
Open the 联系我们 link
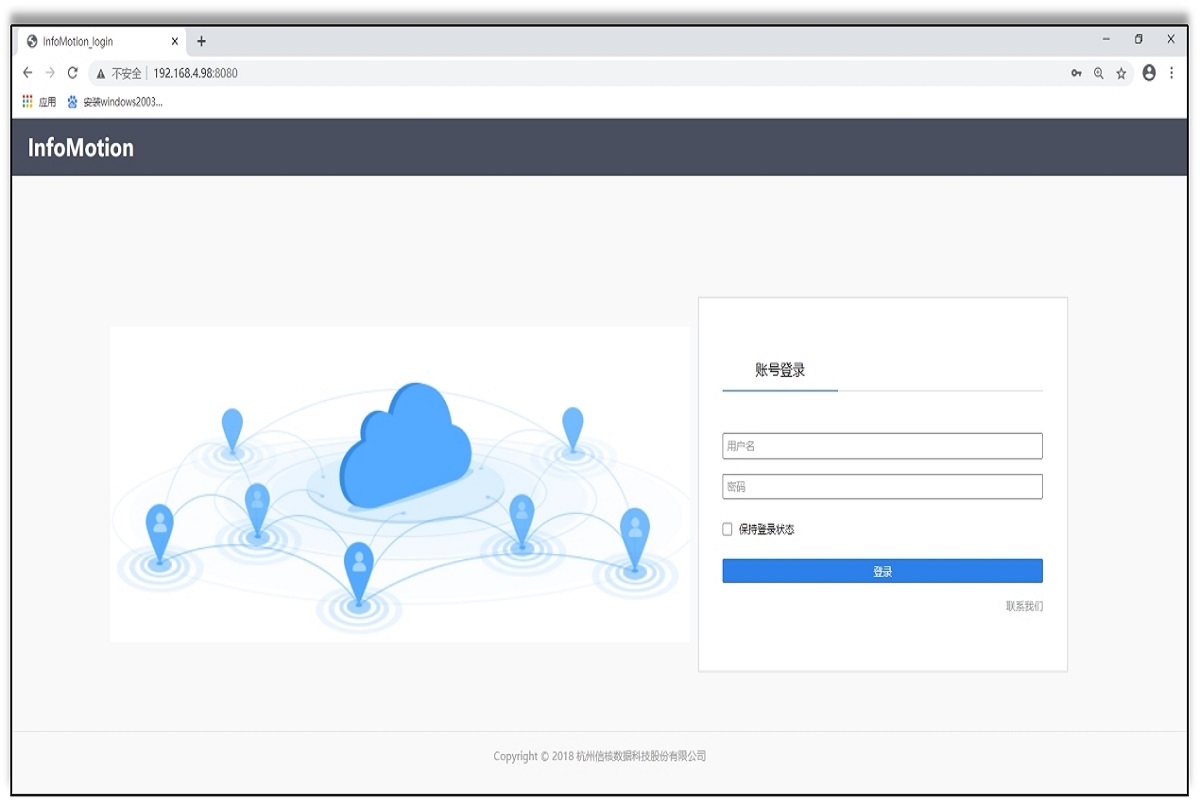click(1024, 606)
